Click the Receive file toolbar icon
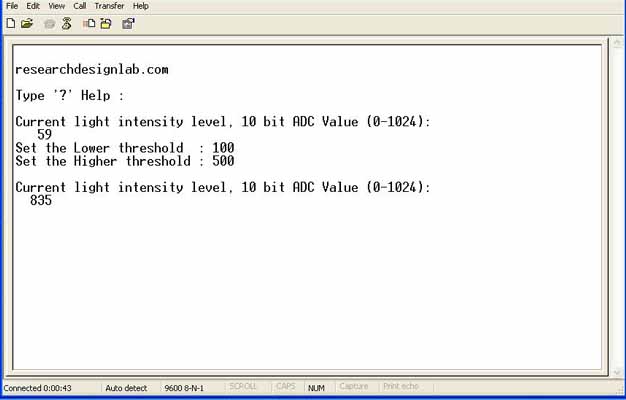This screenshot has height=400, width=626. 105,23
